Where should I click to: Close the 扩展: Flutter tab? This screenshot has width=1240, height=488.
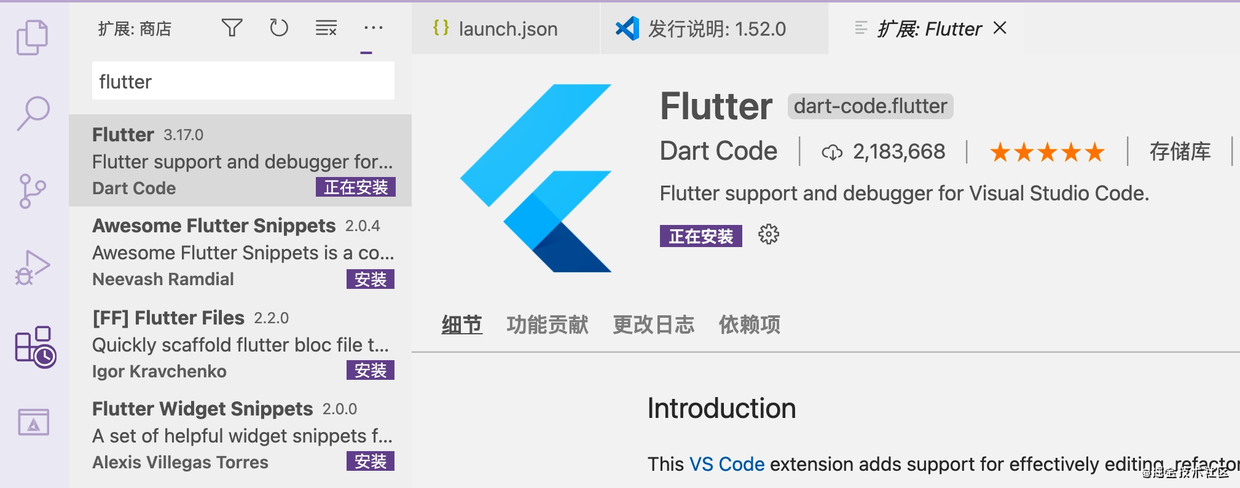click(x=1000, y=28)
